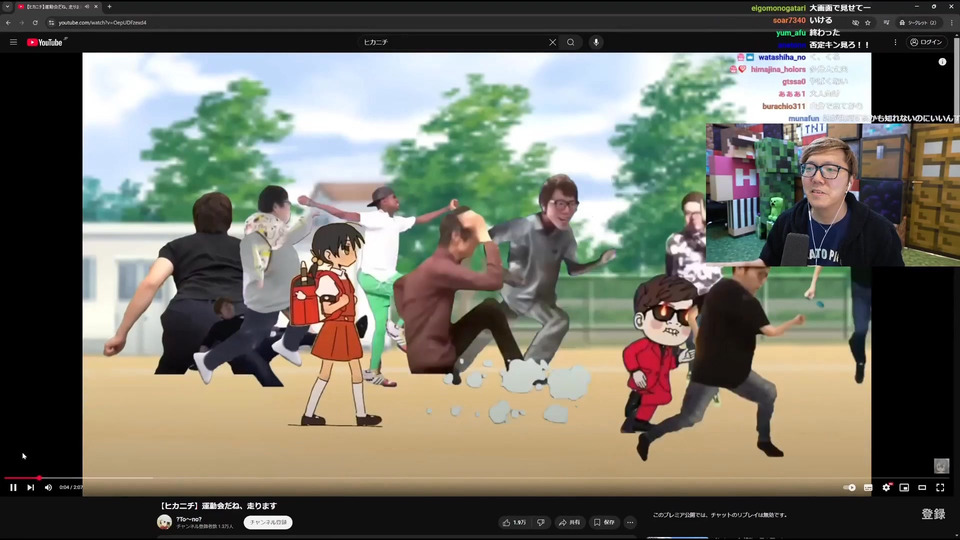Go to YouTube home via logo
960x540 pixels.
[46, 42]
